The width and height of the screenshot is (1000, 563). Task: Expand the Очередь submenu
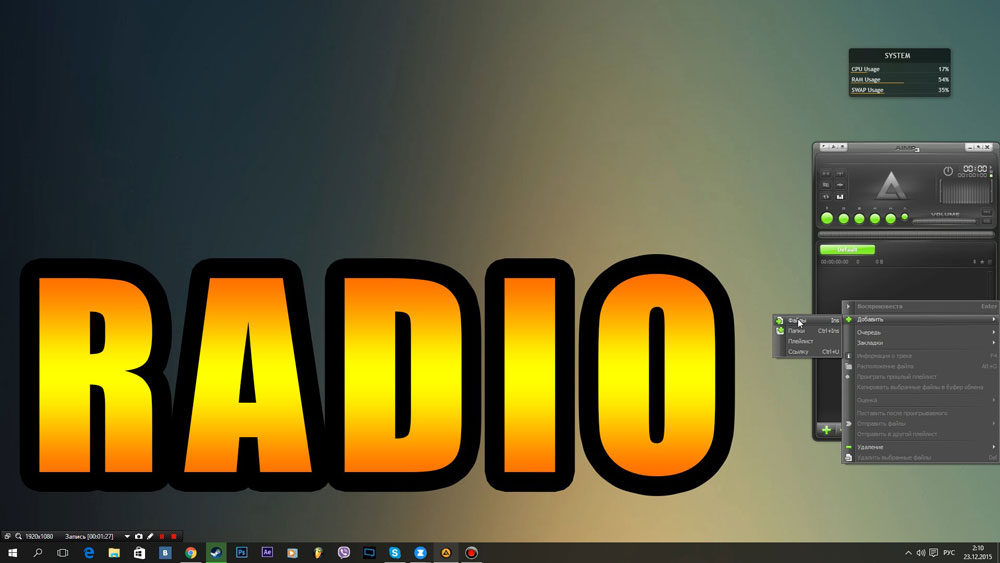pyautogui.click(x=921, y=332)
